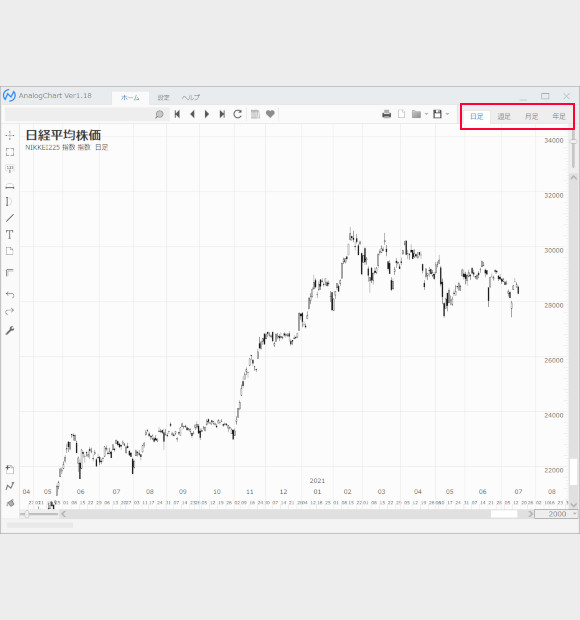Add to favorites with heart icon

pyautogui.click(x=270, y=114)
